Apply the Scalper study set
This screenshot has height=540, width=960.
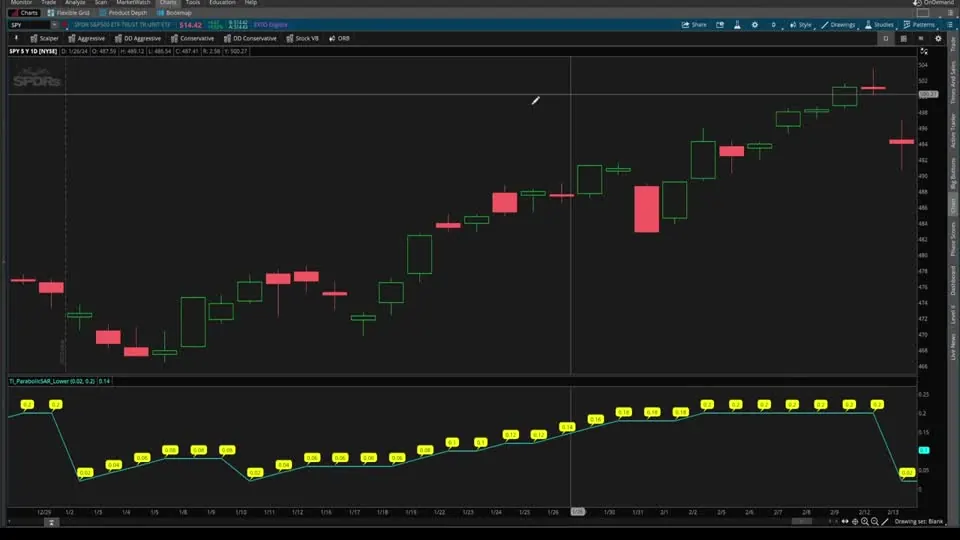click(44, 39)
